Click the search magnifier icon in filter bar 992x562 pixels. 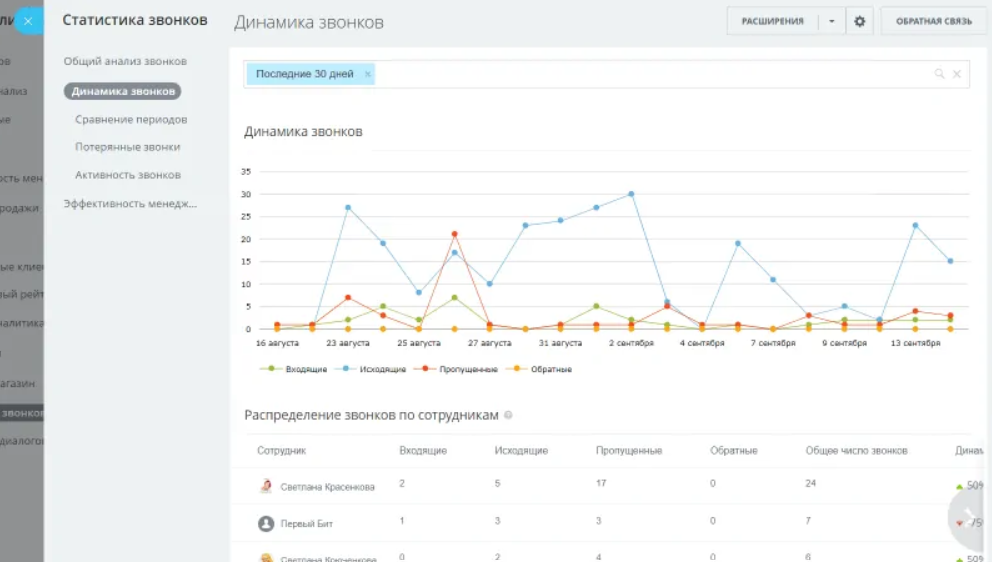tap(939, 74)
